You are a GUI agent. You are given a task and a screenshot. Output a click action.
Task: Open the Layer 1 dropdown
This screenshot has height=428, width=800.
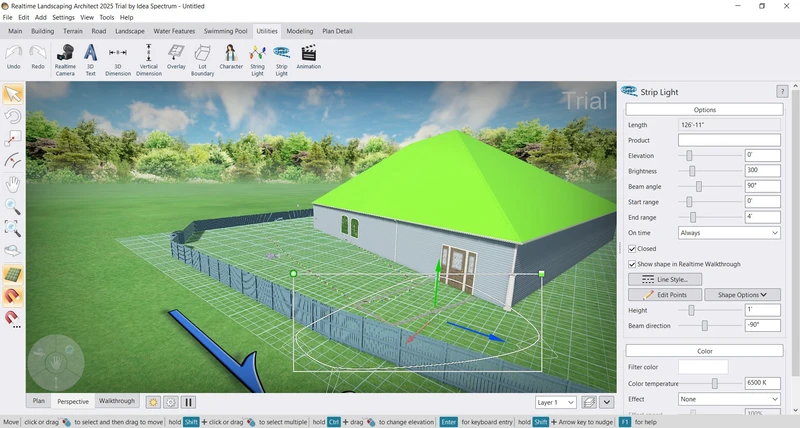(555, 402)
